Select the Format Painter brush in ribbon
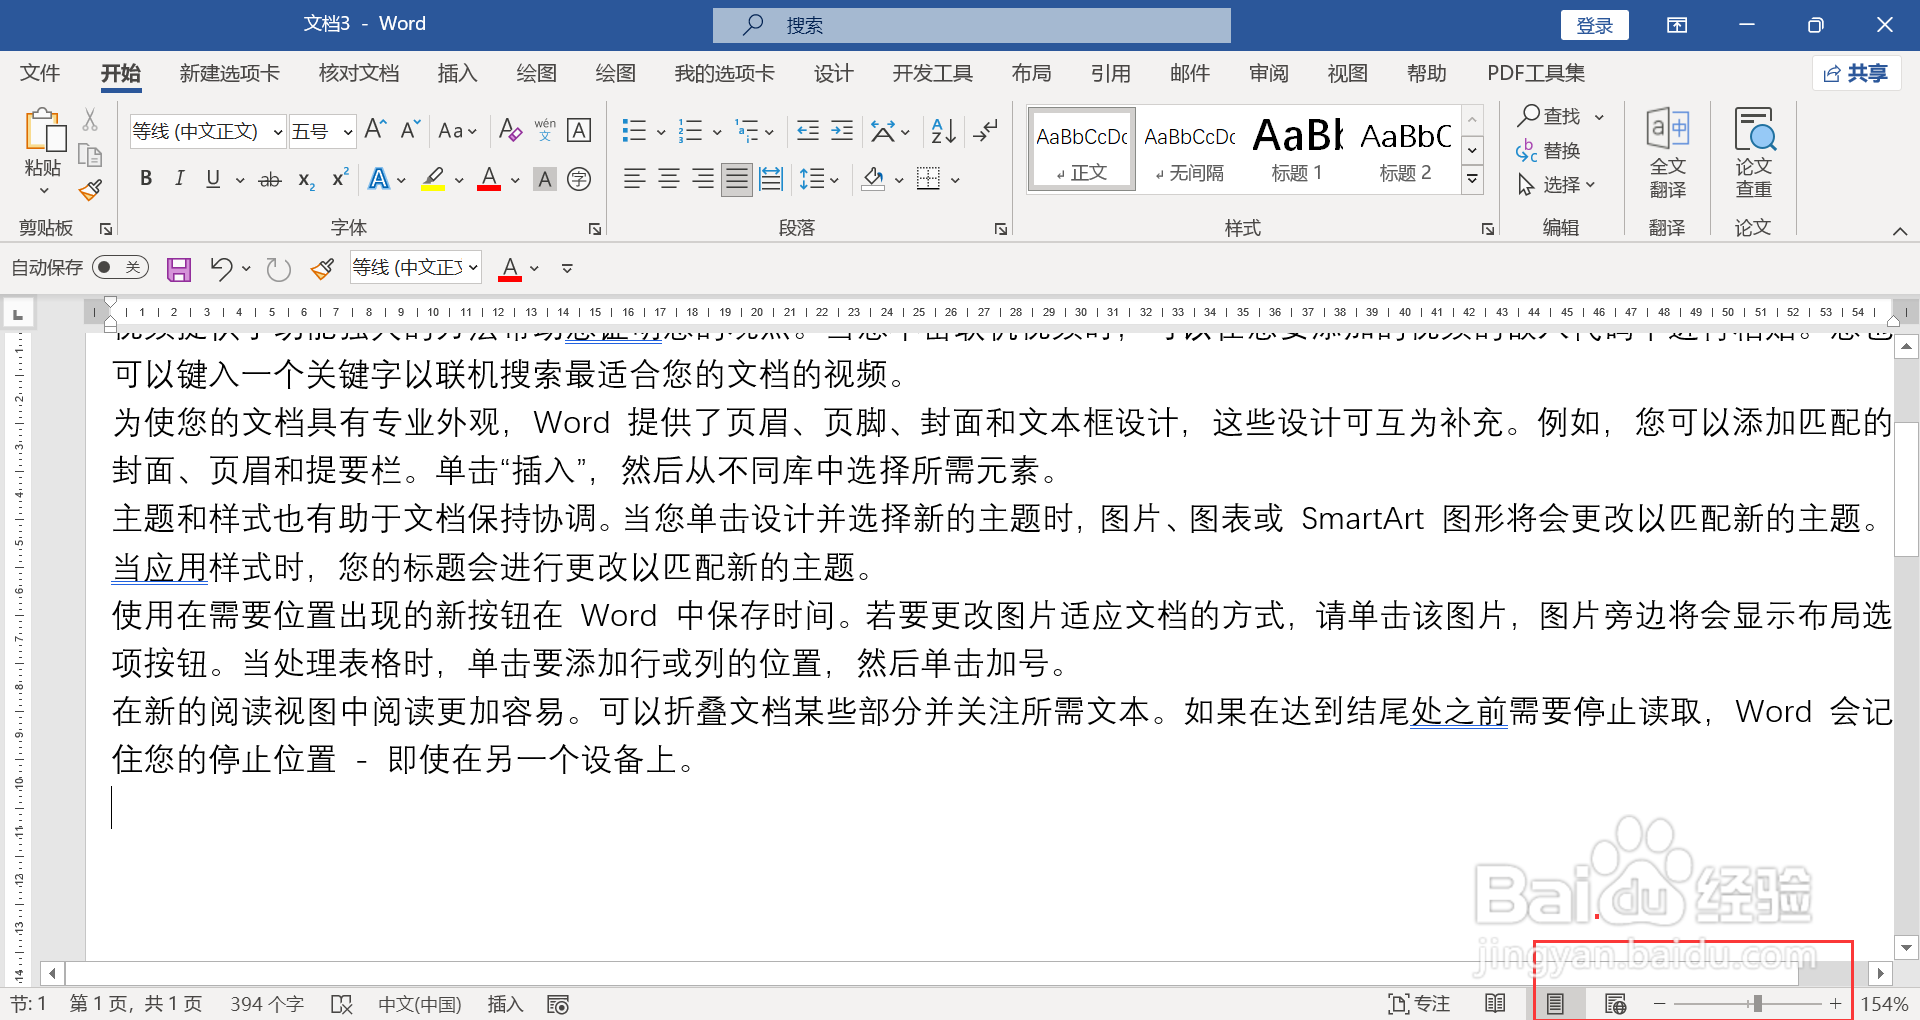 click(x=90, y=190)
